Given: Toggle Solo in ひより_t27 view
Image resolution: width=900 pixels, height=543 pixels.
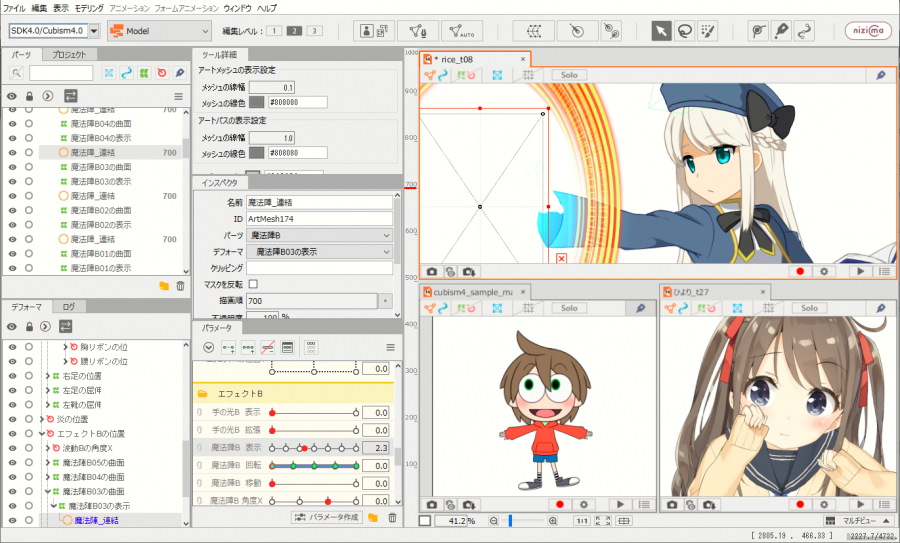Looking at the screenshot, I should tap(809, 308).
